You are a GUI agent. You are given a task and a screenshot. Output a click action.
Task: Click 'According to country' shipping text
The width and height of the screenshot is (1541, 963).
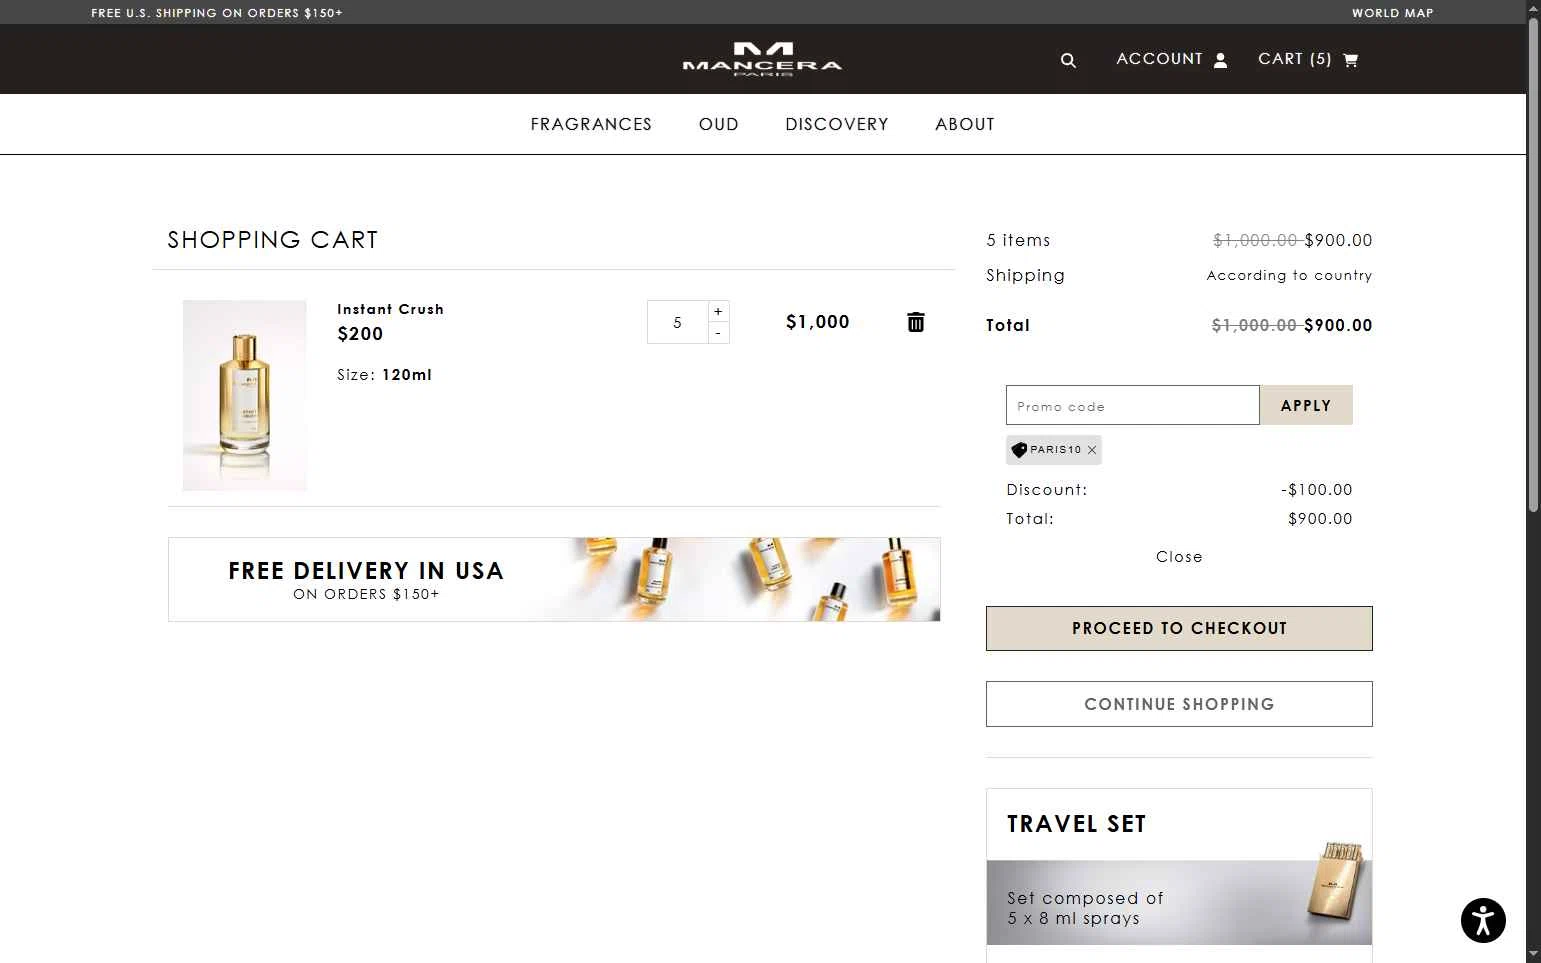coord(1289,275)
